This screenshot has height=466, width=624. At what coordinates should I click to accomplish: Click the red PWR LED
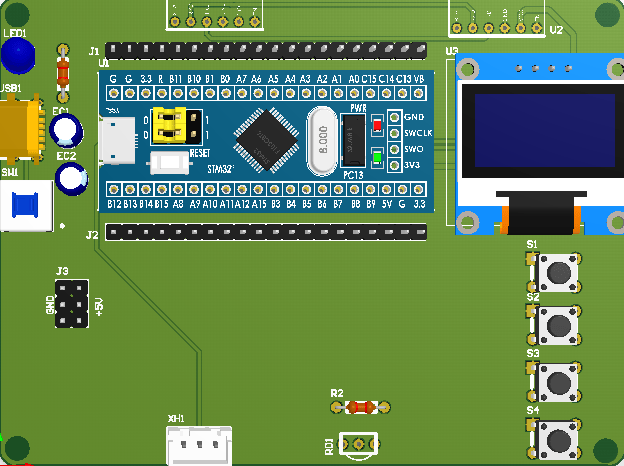click(377, 126)
